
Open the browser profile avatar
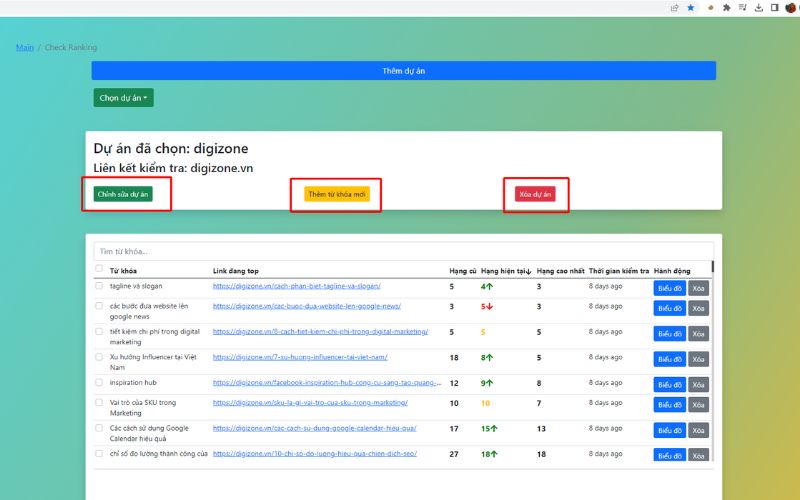[791, 8]
